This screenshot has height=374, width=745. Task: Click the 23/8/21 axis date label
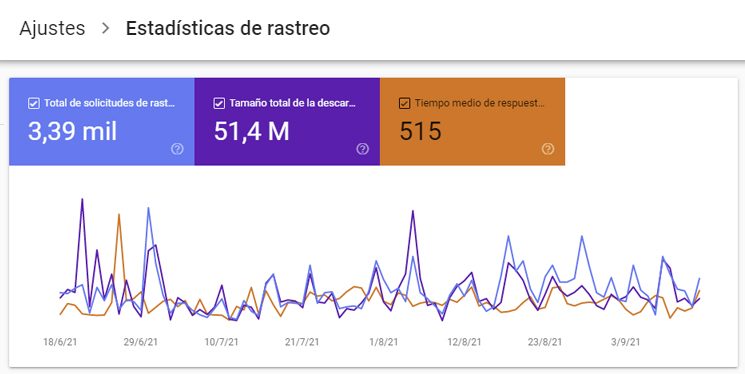coord(545,342)
